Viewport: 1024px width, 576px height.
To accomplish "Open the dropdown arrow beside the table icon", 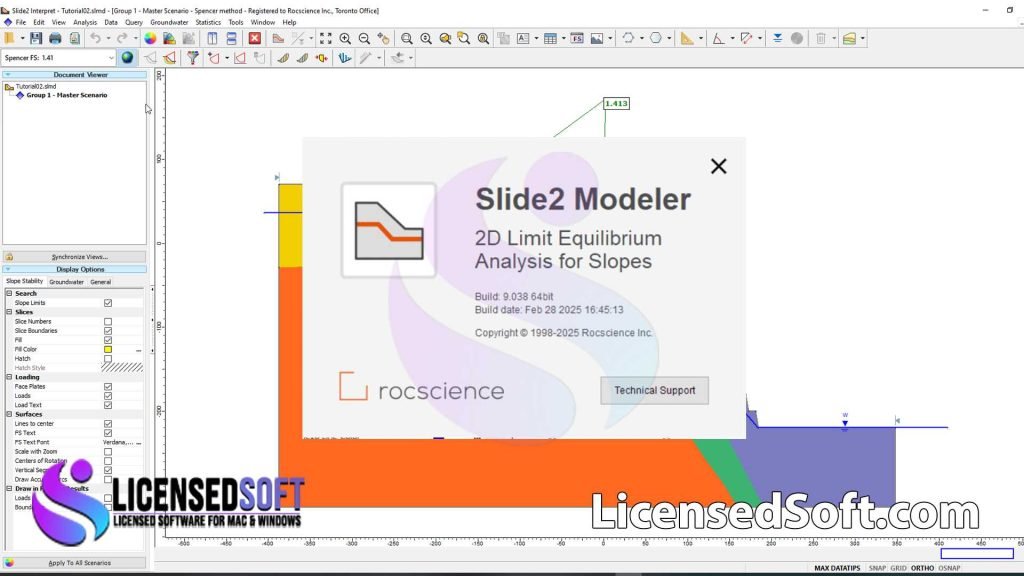I will pos(563,39).
